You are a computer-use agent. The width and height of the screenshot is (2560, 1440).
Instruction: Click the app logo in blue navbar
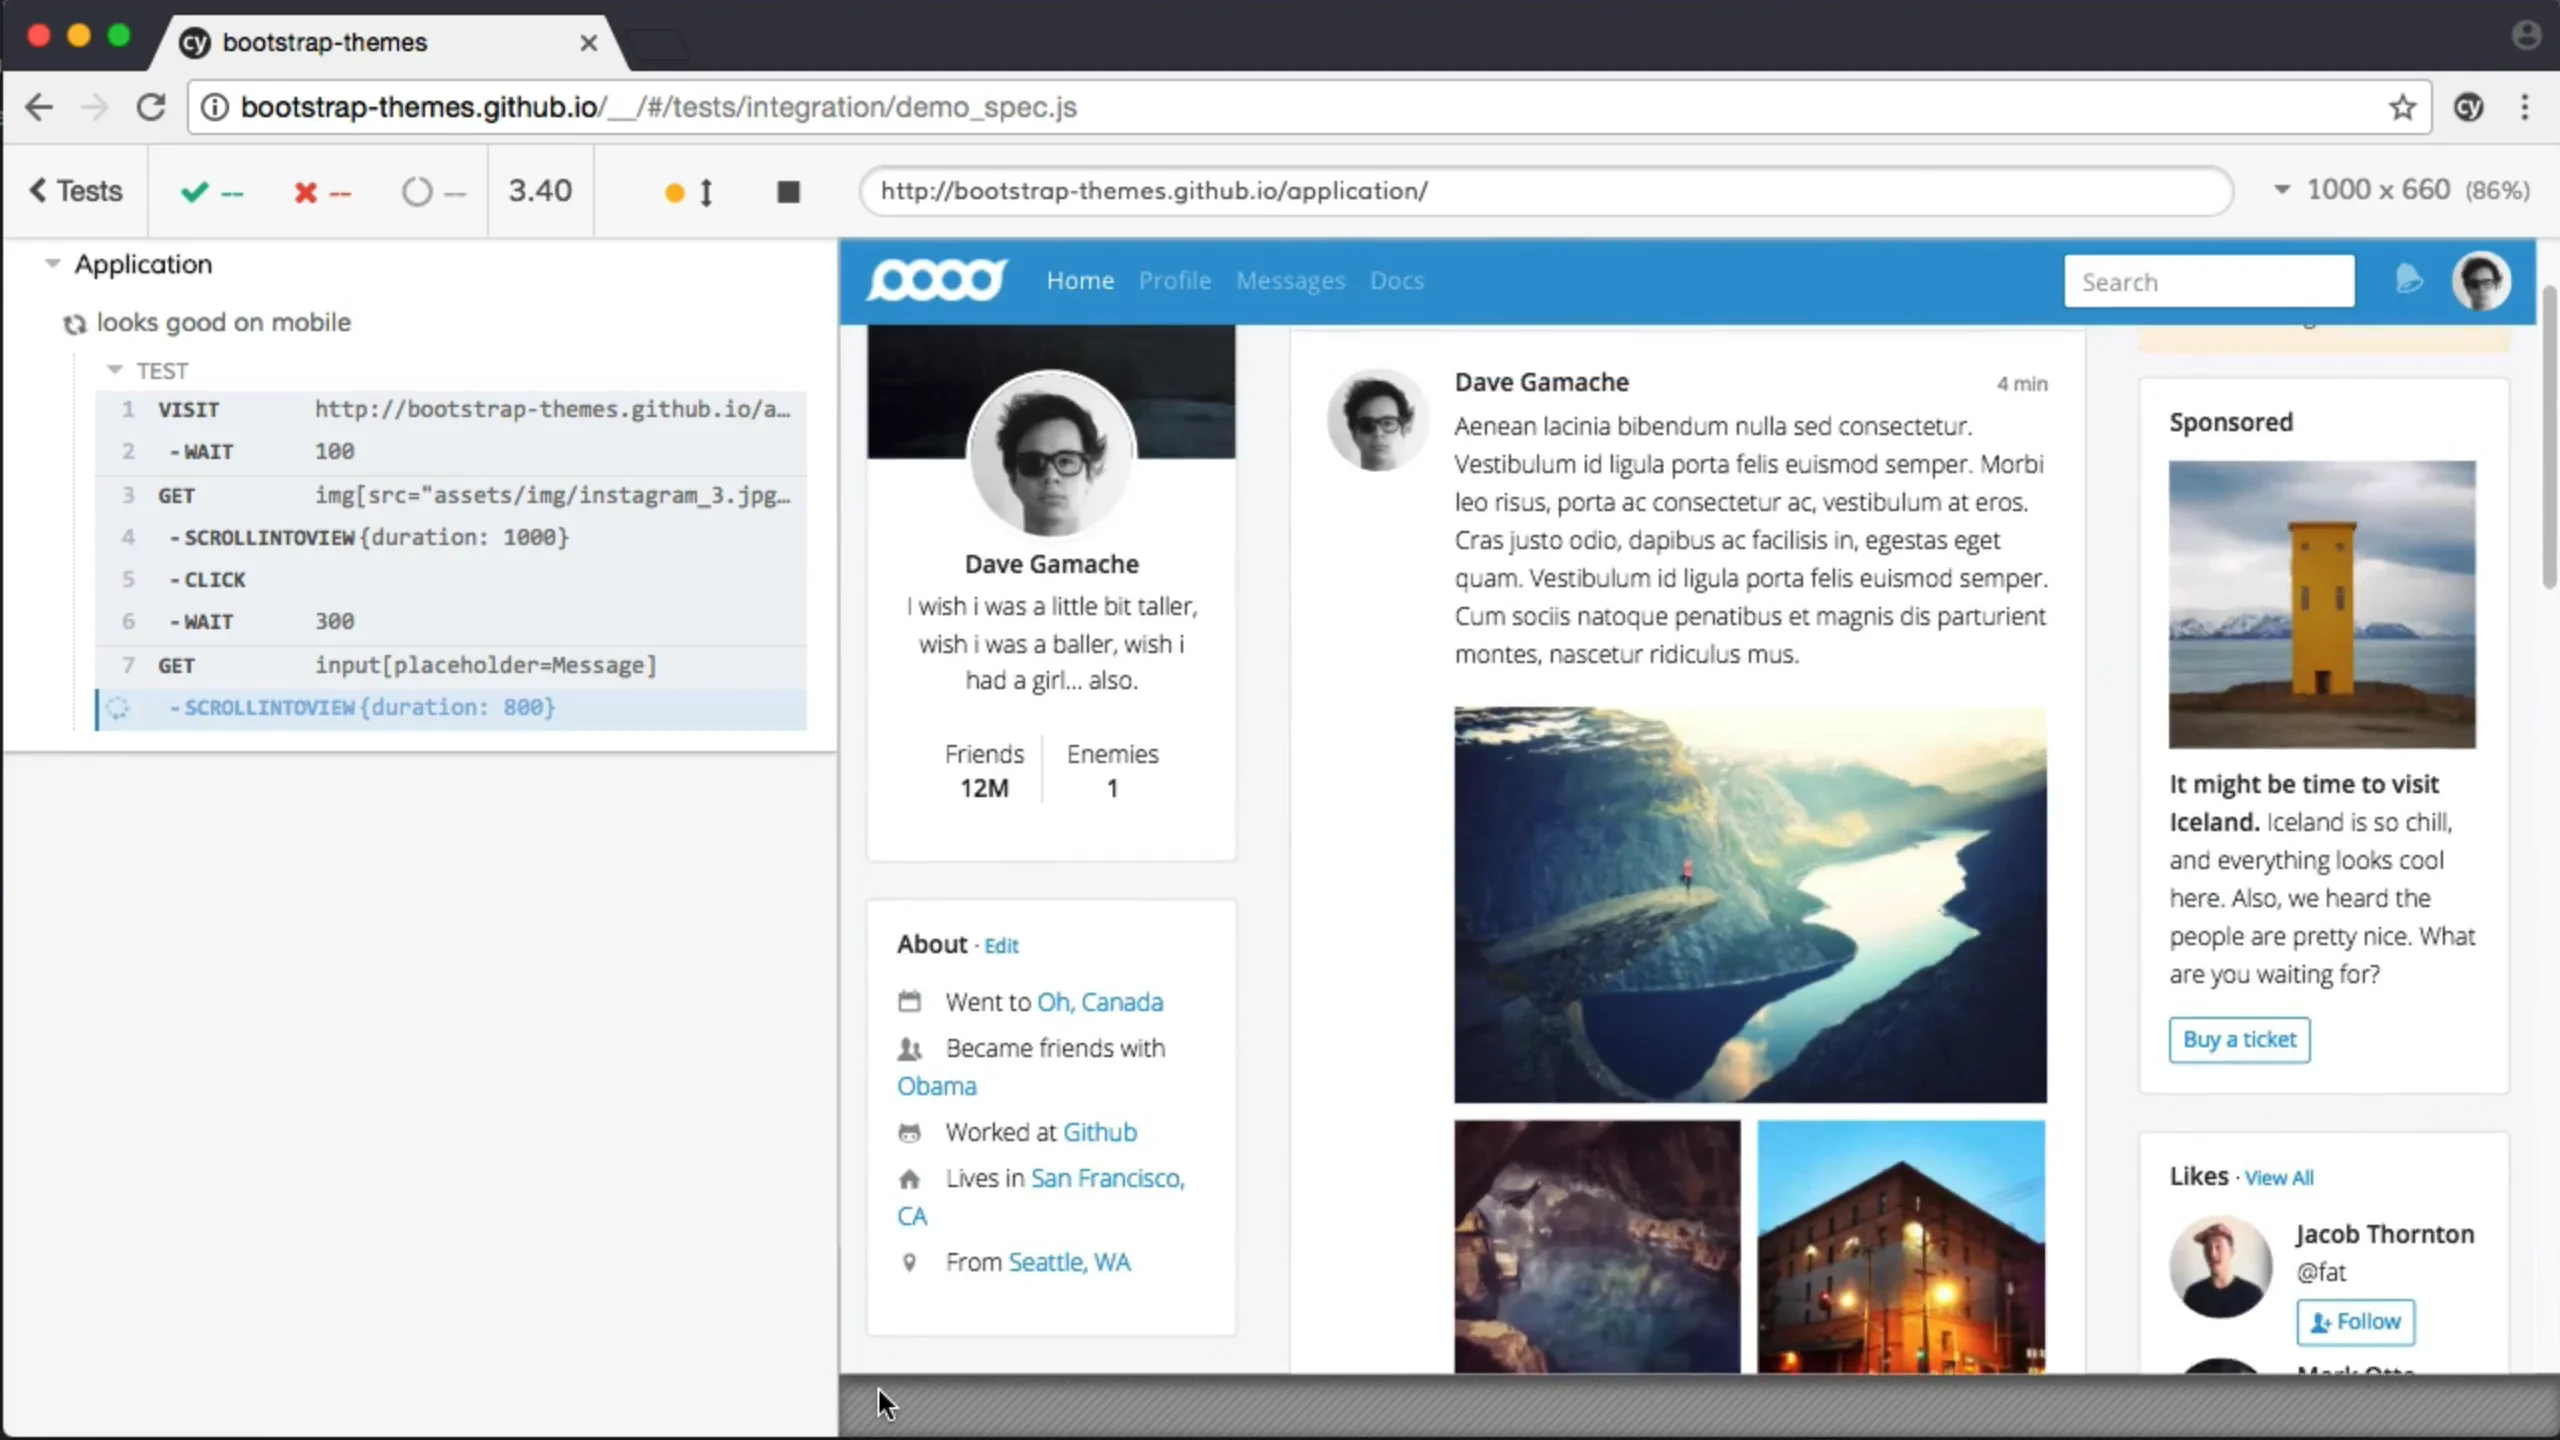coord(936,280)
